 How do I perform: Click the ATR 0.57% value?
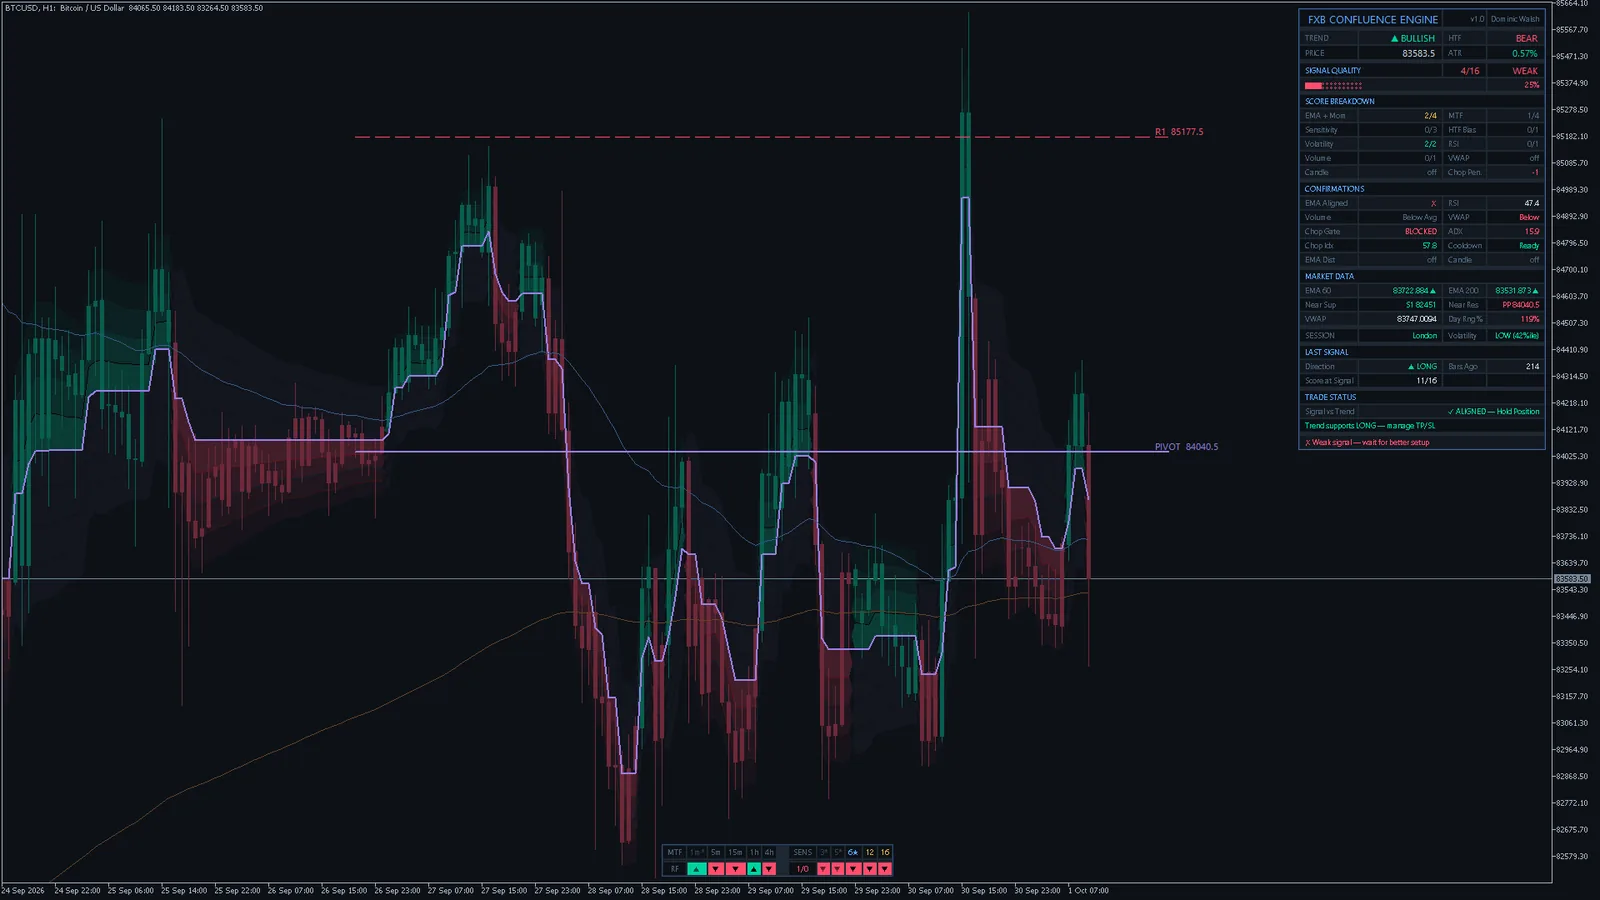coord(1525,53)
